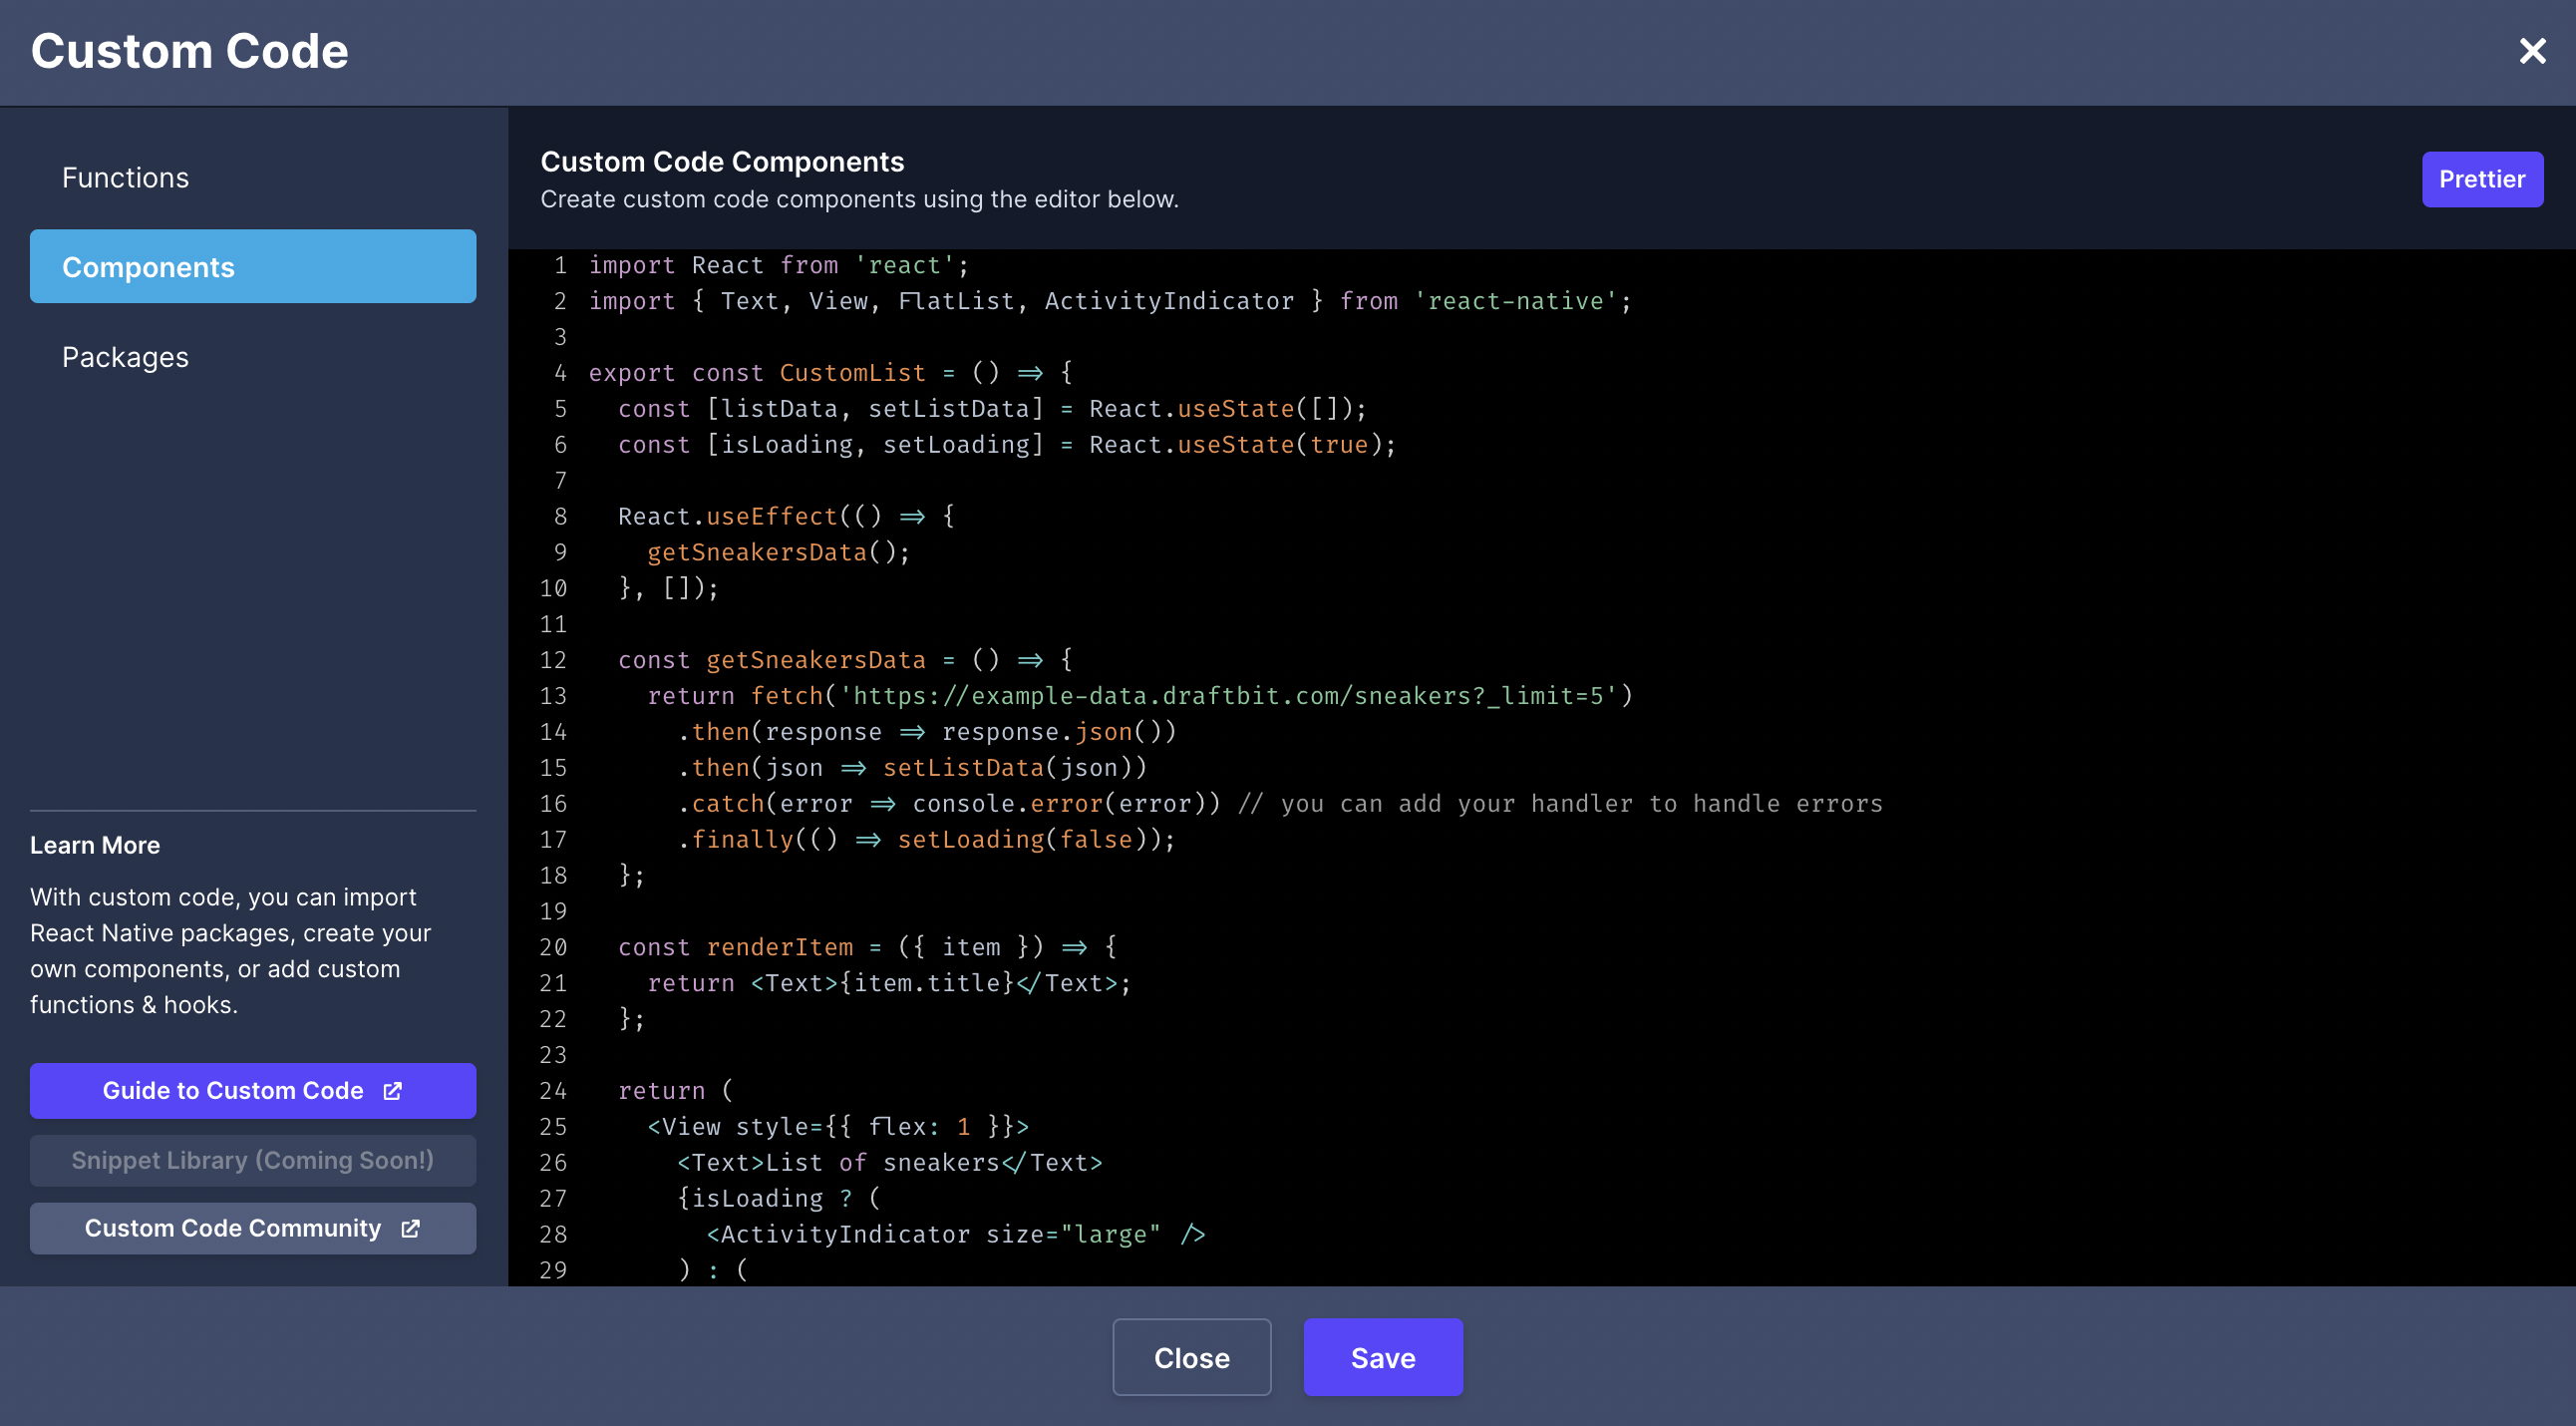This screenshot has width=2576, height=1426.
Task: Click external-link icon on Guide to Custom Code
Action: tap(393, 1091)
